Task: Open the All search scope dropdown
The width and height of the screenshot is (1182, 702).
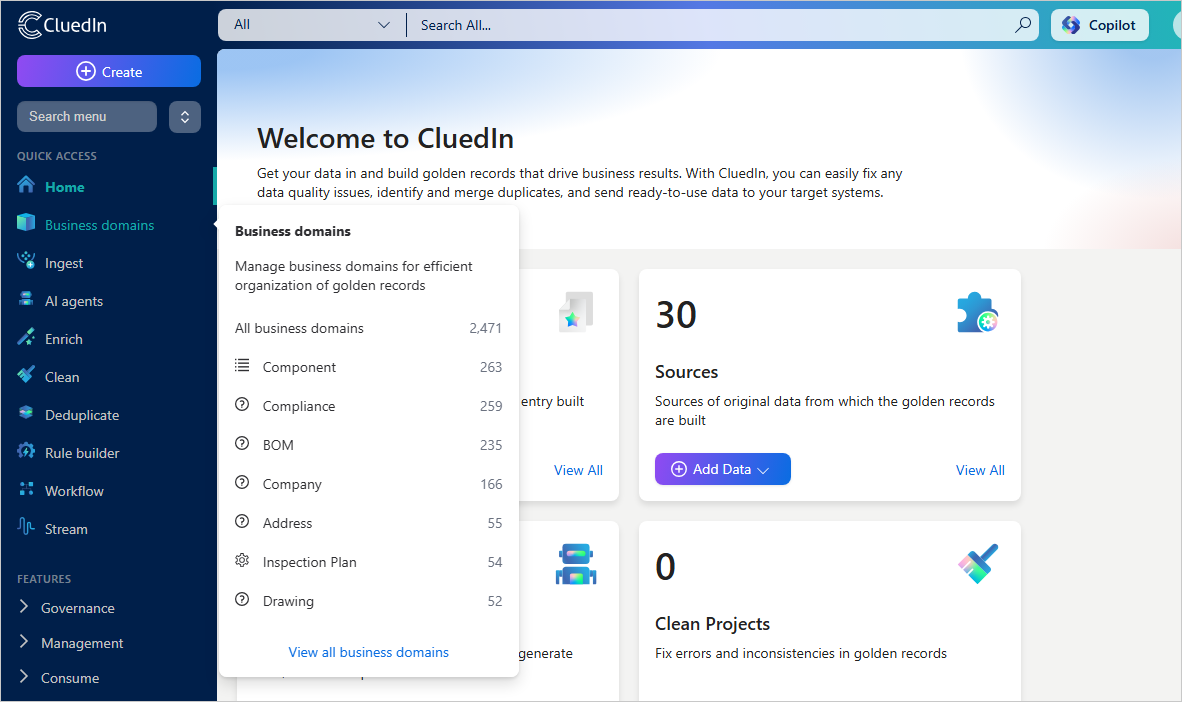Action: pyautogui.click(x=311, y=25)
